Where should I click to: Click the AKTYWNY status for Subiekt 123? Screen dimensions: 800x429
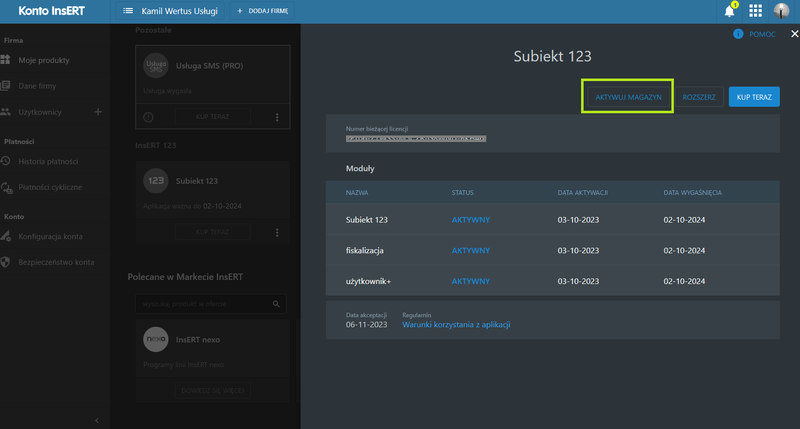[x=470, y=220]
